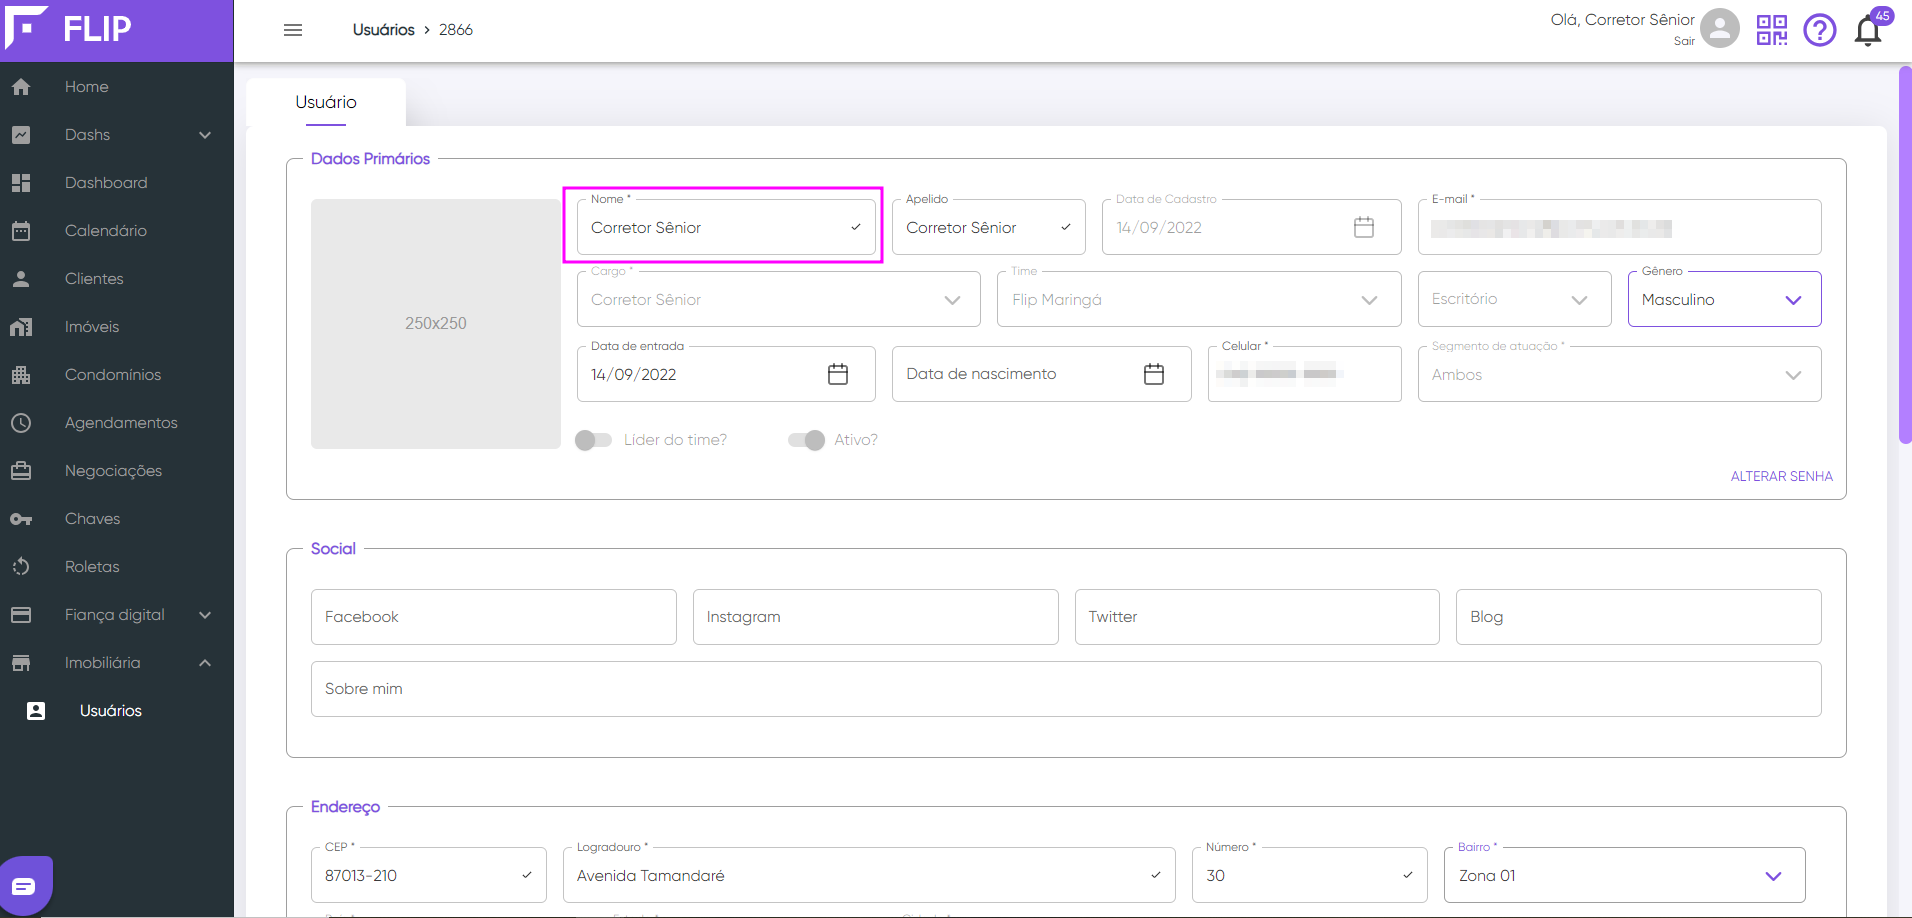Open the Data de nascimento calendar picker
The image size is (1912, 918).
coord(1154,374)
